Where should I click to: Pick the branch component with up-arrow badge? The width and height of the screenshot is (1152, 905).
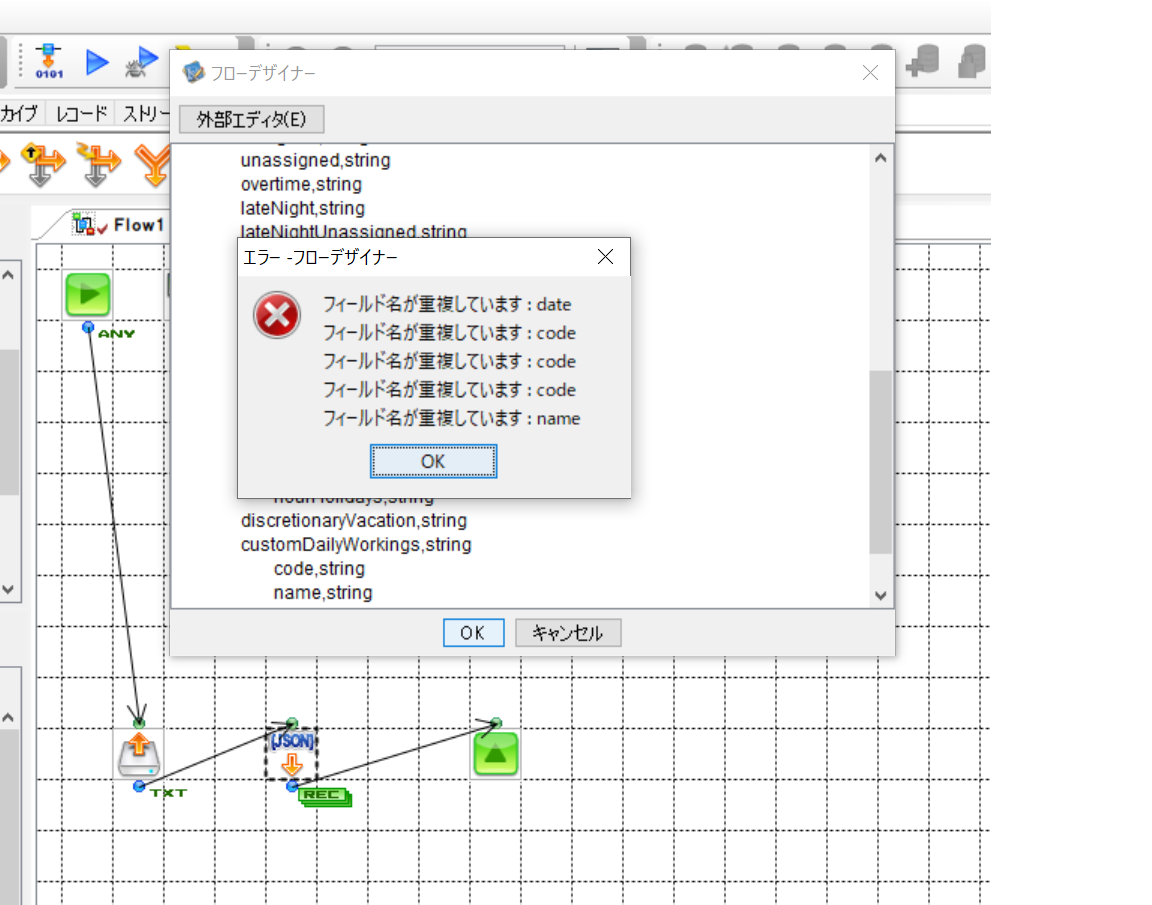(x=41, y=163)
